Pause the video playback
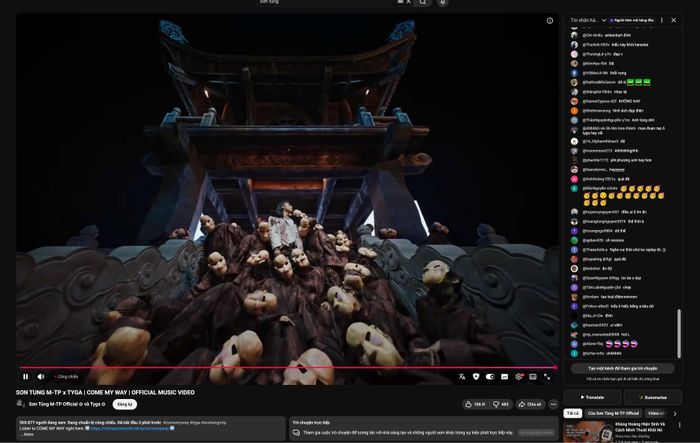The height and width of the screenshot is (443, 700). click(x=25, y=376)
